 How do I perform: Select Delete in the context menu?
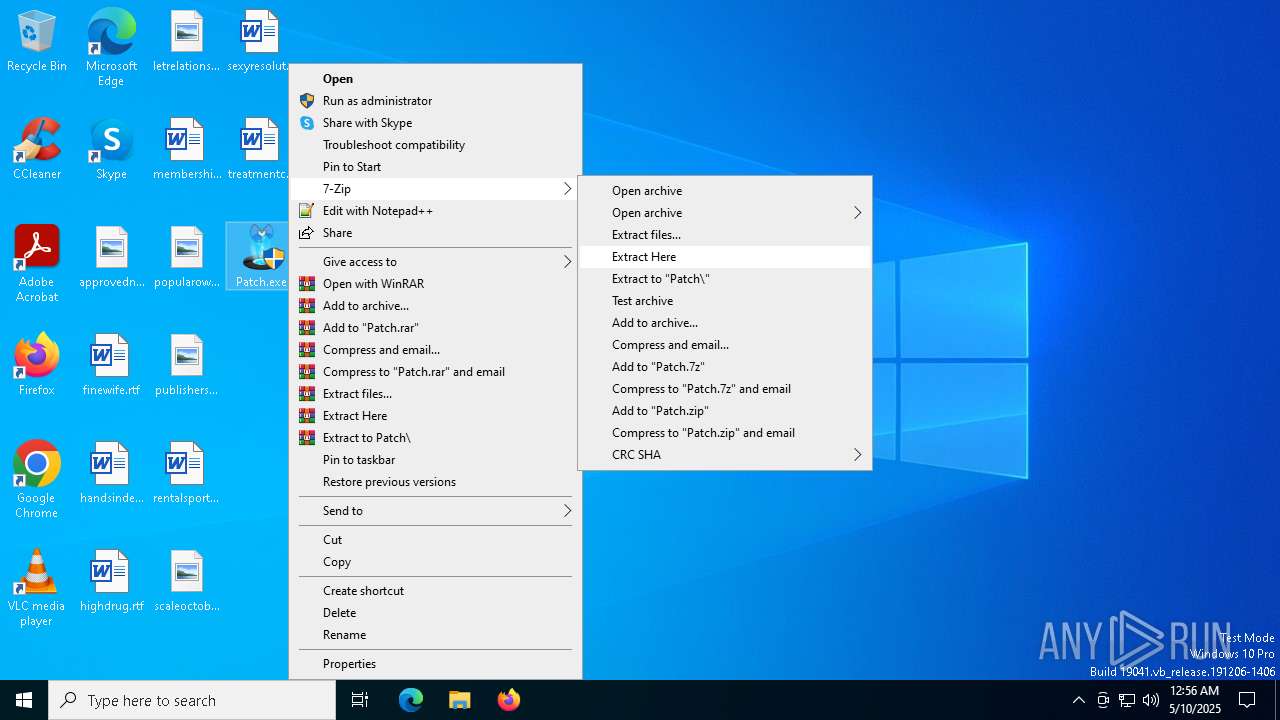pyautogui.click(x=435, y=613)
